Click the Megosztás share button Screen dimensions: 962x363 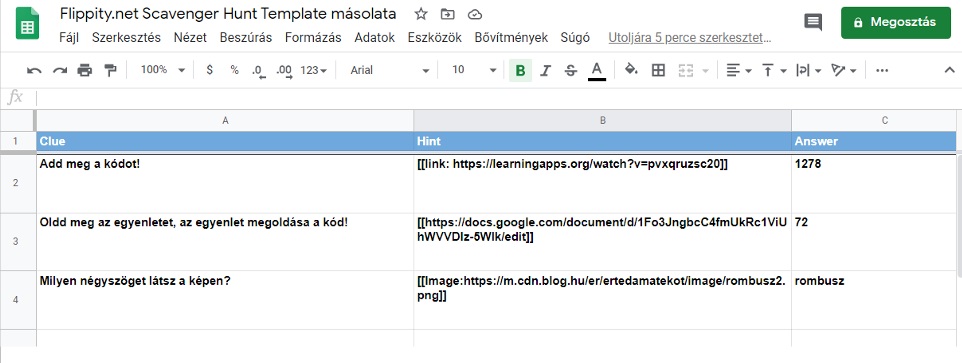[x=896, y=23]
